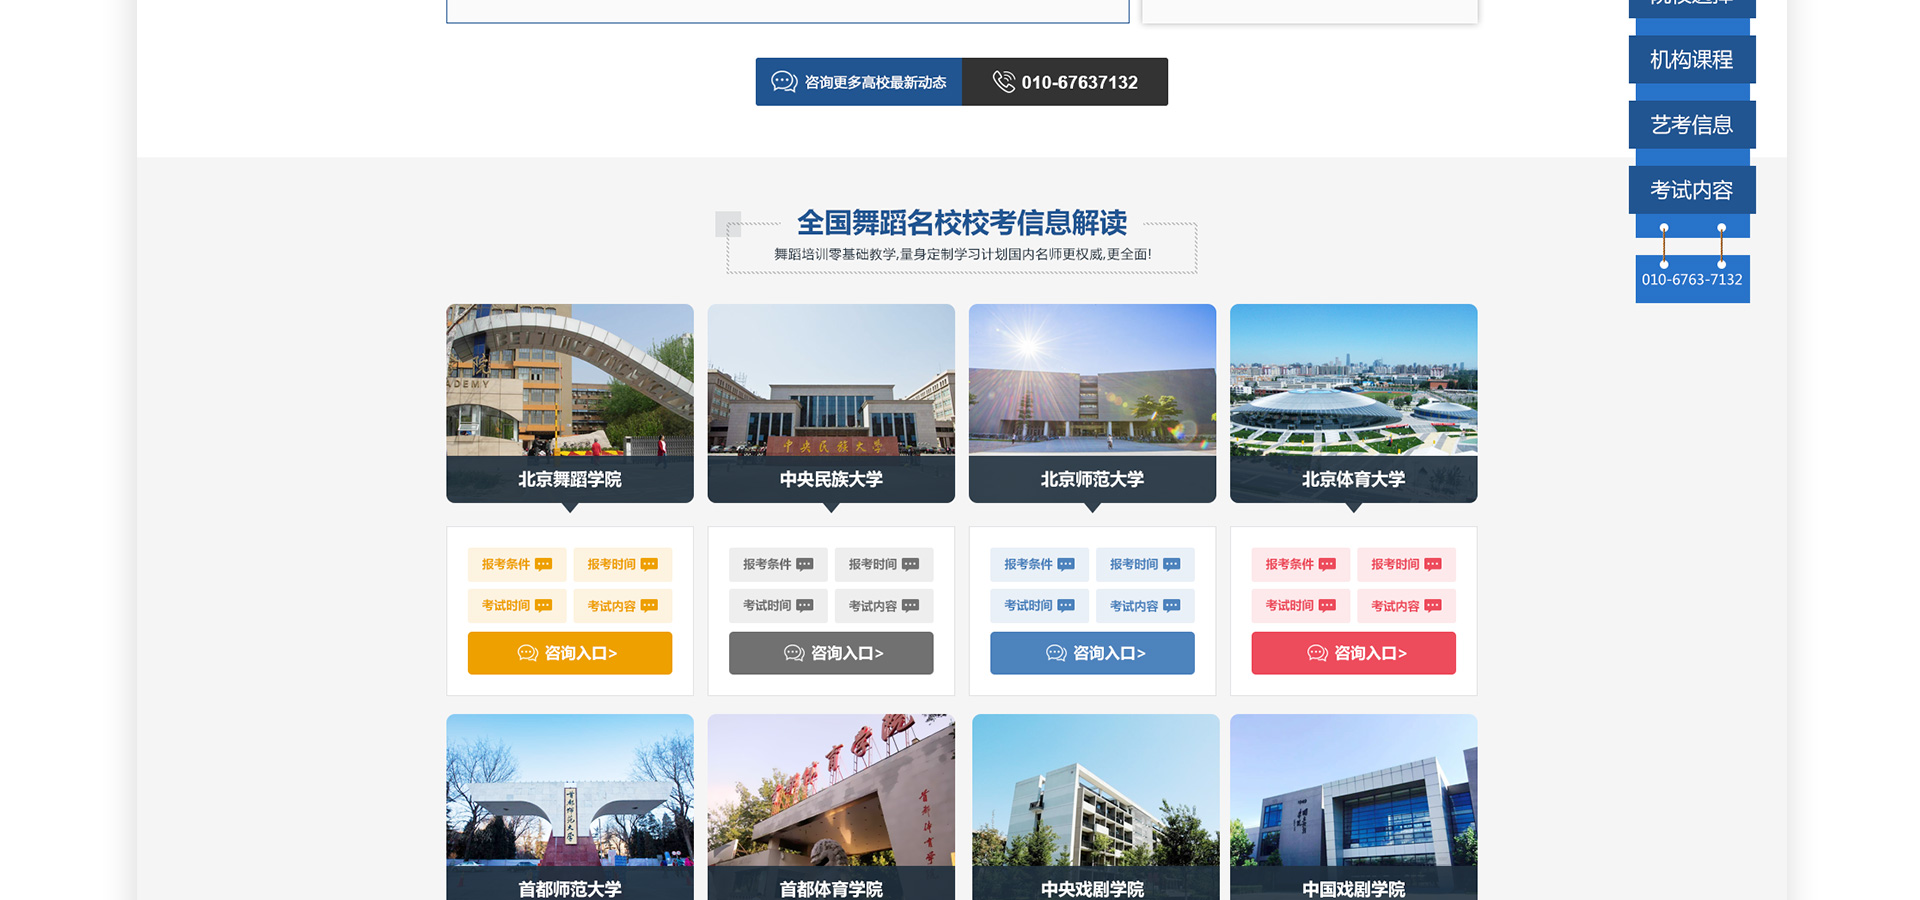This screenshot has height=900, width=1920.
Task: Click chat icon in orange 咨询入口 button
Action: (527, 653)
